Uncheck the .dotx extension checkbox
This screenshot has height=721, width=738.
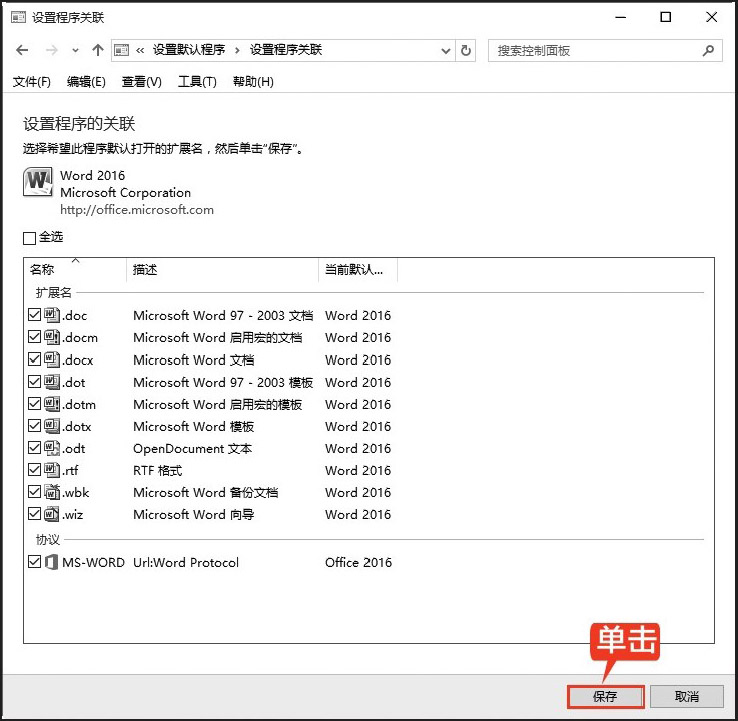pos(34,425)
